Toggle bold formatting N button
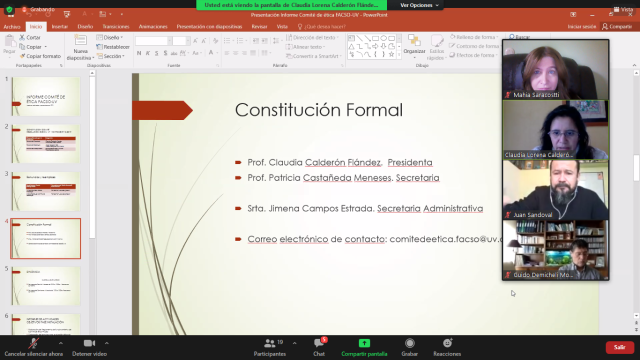The width and height of the screenshot is (640, 360). pyautogui.click(x=139, y=53)
